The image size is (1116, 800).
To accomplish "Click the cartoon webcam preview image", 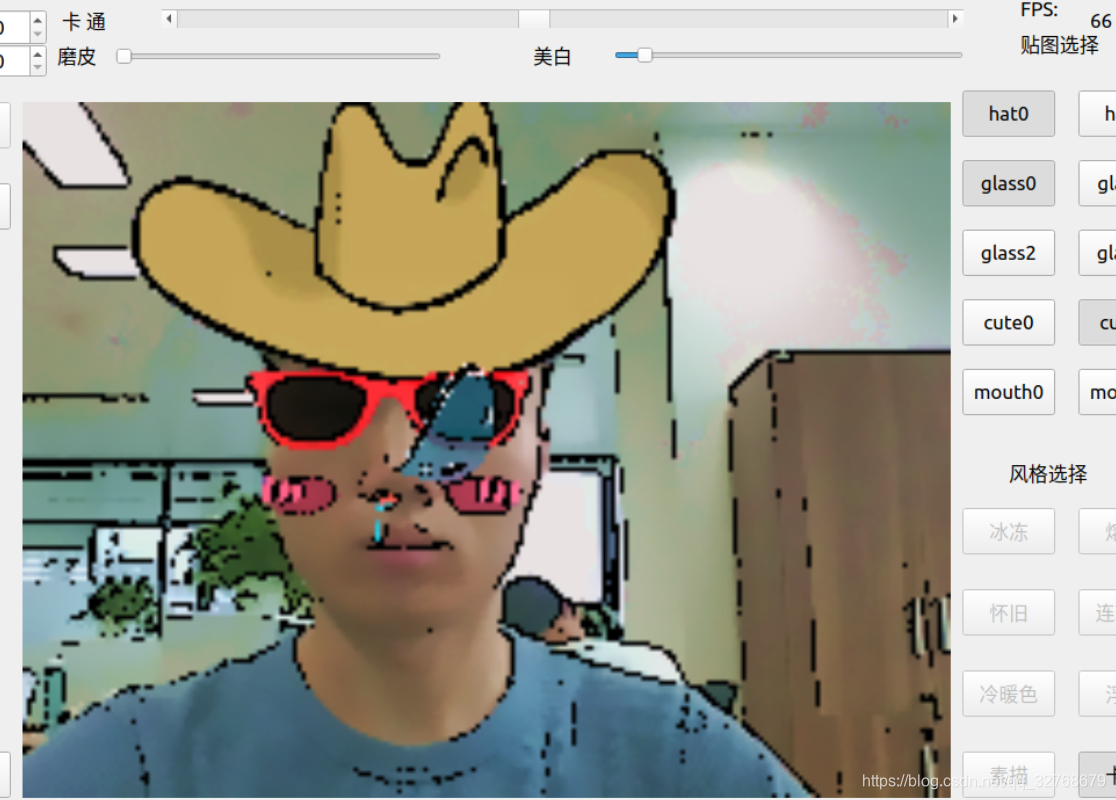I will [x=486, y=450].
